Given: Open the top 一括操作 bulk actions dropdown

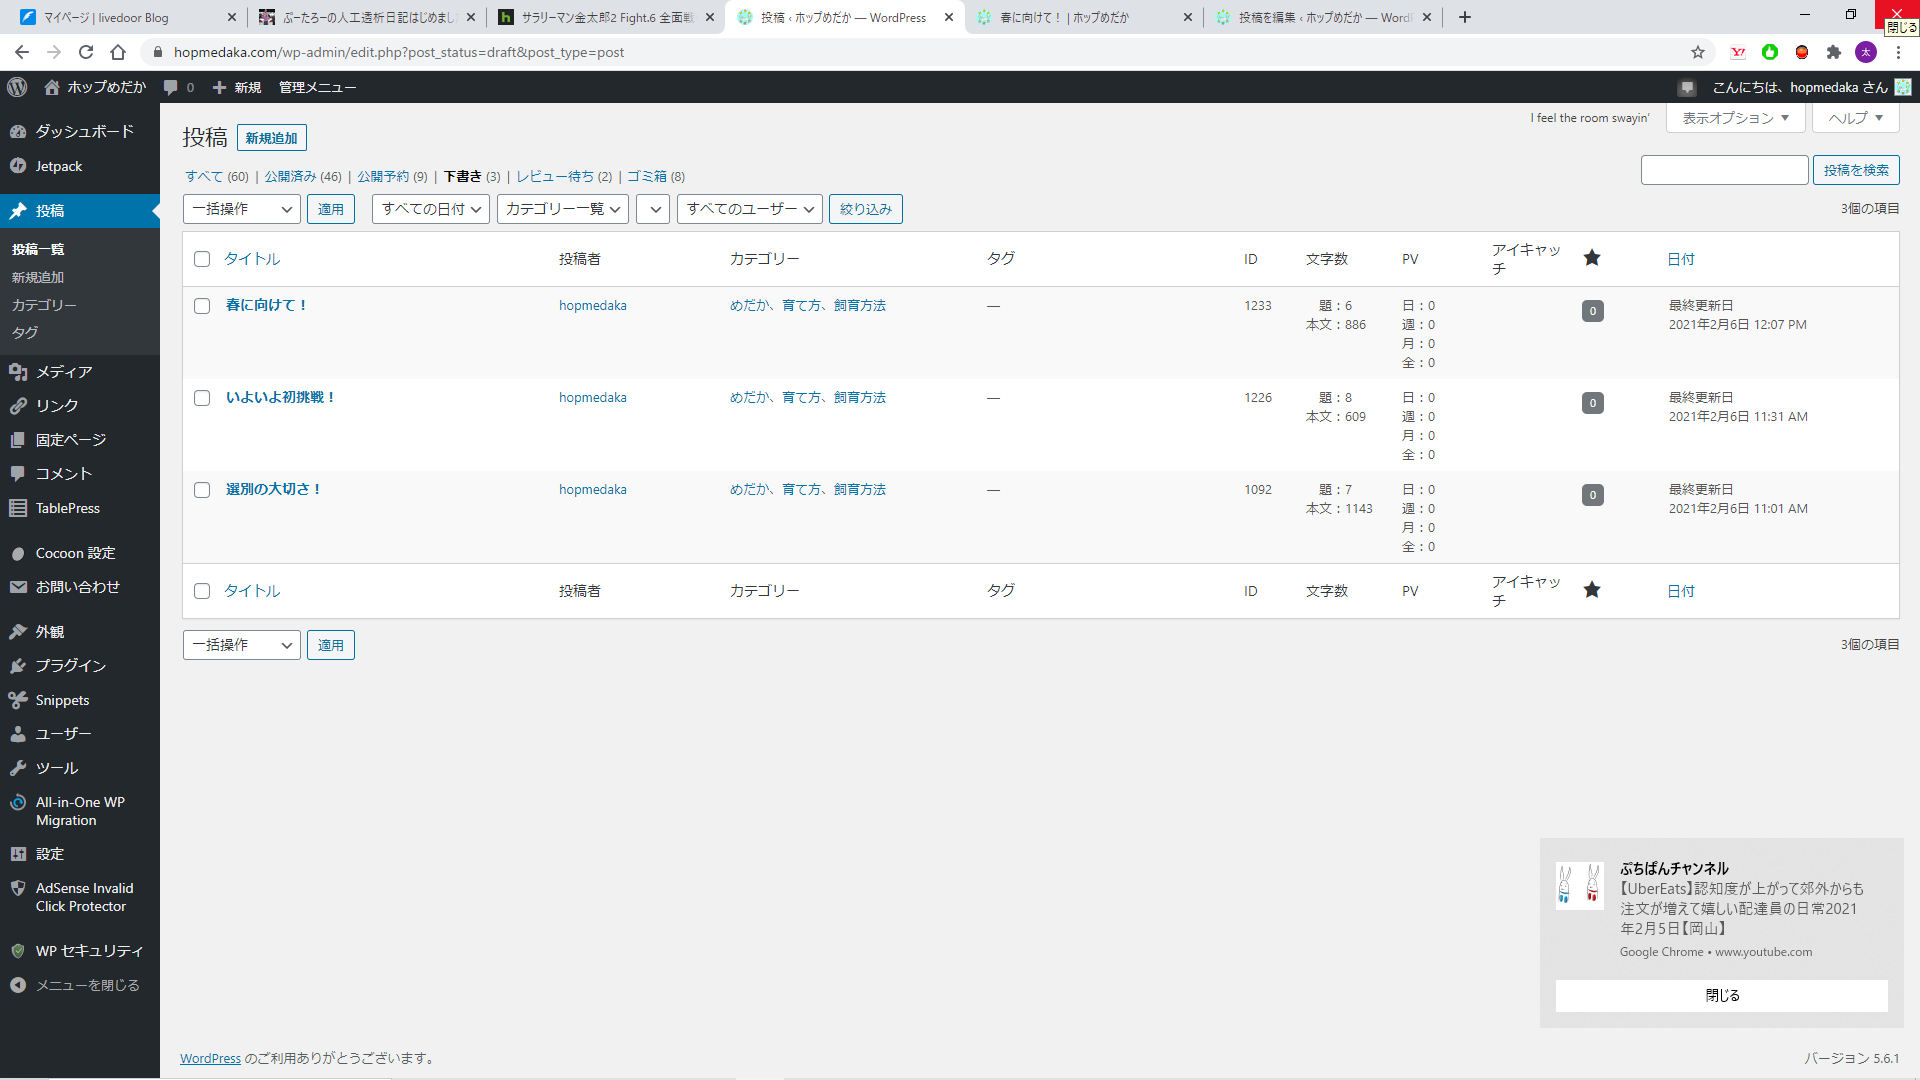Looking at the screenshot, I should (x=241, y=209).
